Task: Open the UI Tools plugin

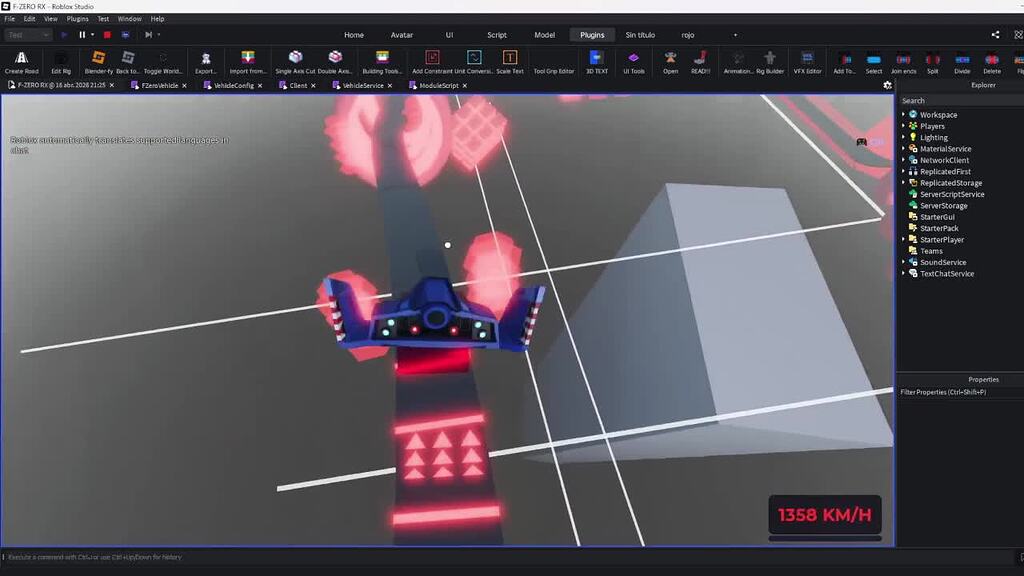Action: [633, 62]
